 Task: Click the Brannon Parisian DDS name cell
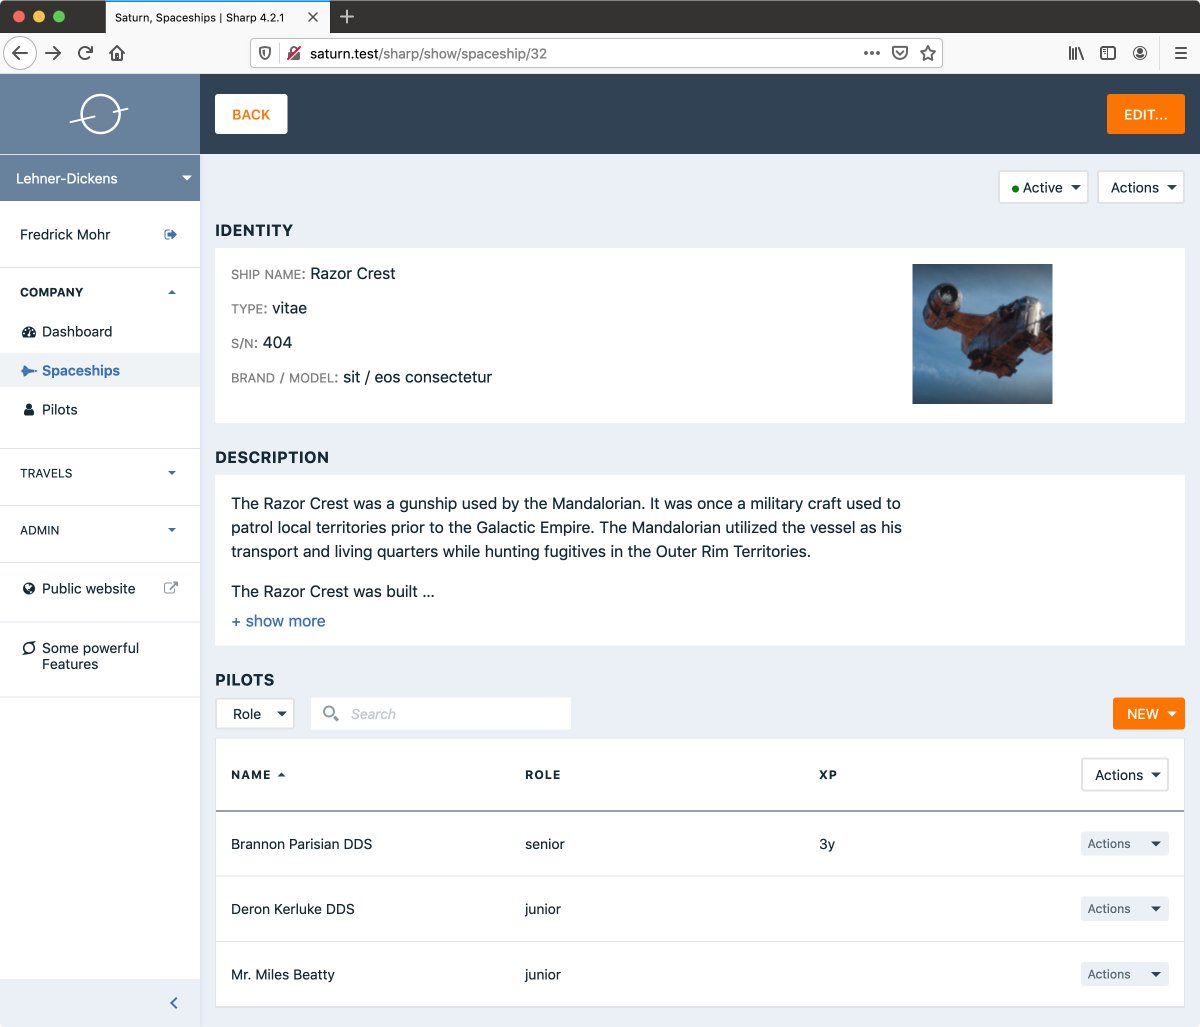pyautogui.click(x=301, y=844)
